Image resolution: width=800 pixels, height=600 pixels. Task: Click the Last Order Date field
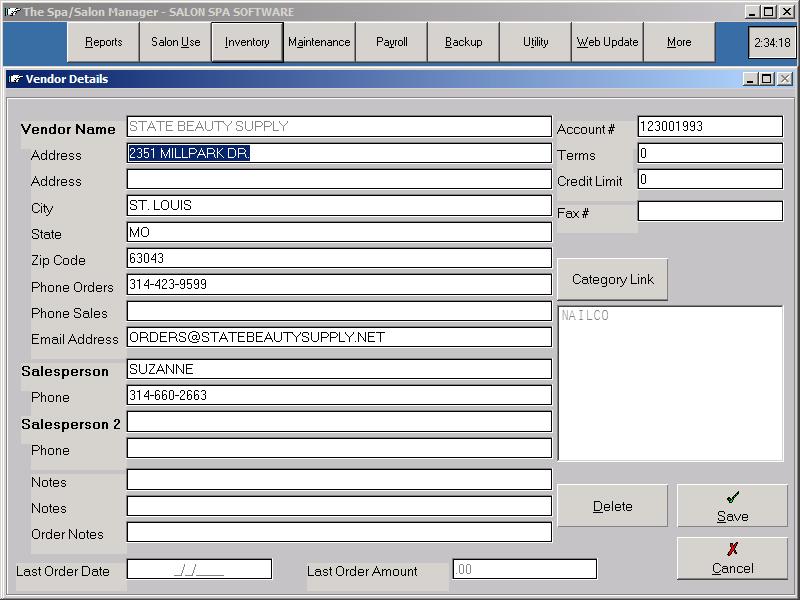tap(199, 569)
